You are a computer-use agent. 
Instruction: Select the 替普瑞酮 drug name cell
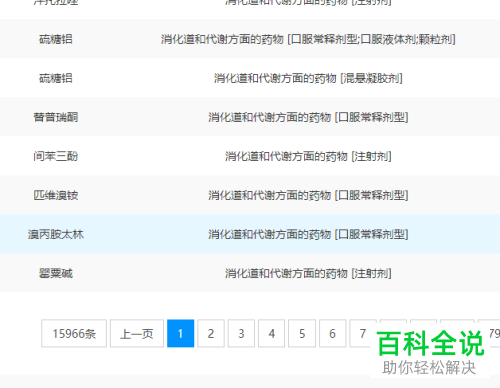coord(56,117)
